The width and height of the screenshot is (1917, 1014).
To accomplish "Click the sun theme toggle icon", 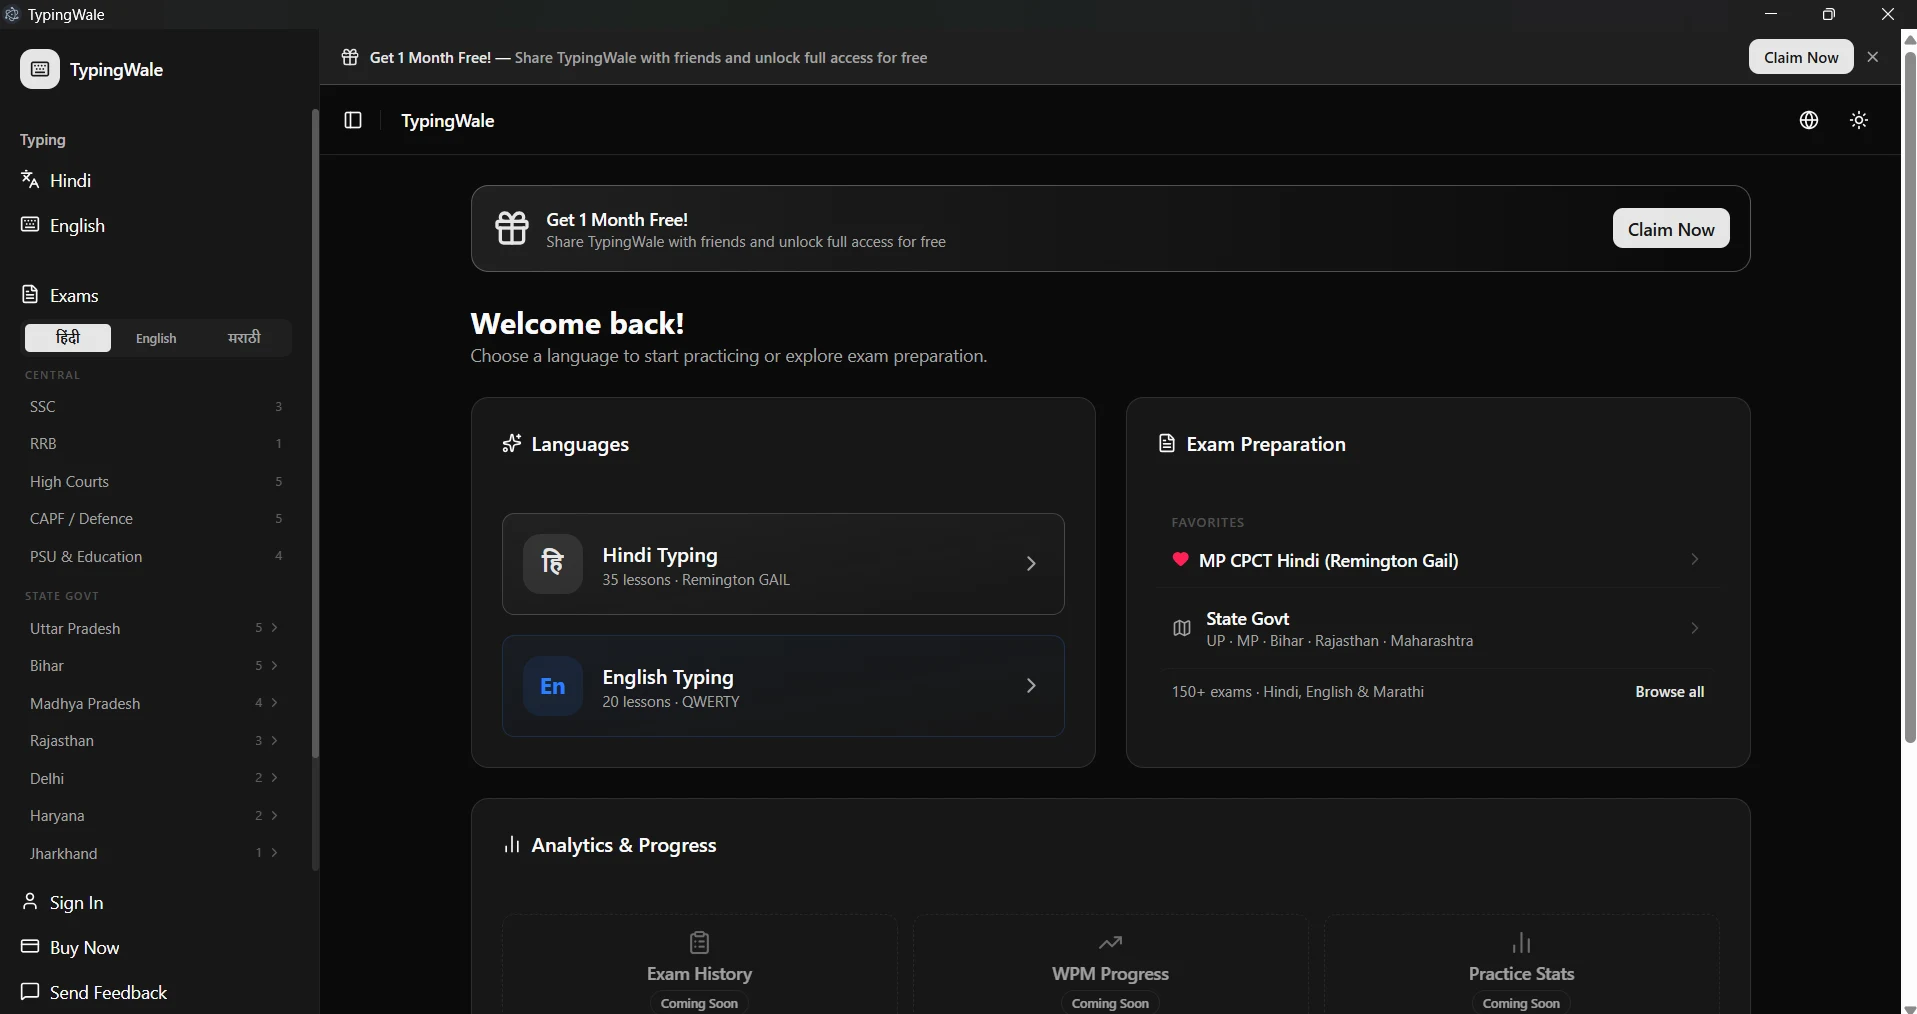I will (x=1858, y=120).
